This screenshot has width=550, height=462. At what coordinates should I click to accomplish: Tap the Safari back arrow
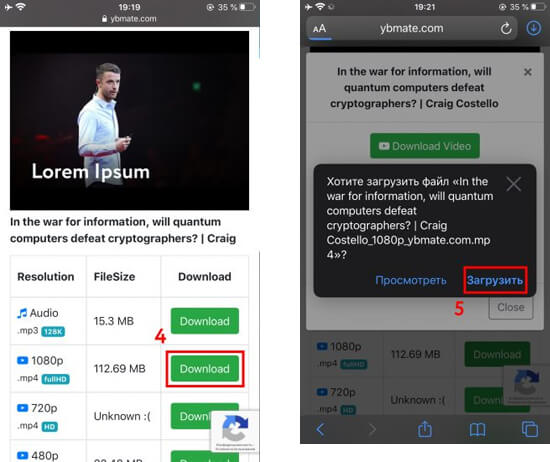click(320, 429)
